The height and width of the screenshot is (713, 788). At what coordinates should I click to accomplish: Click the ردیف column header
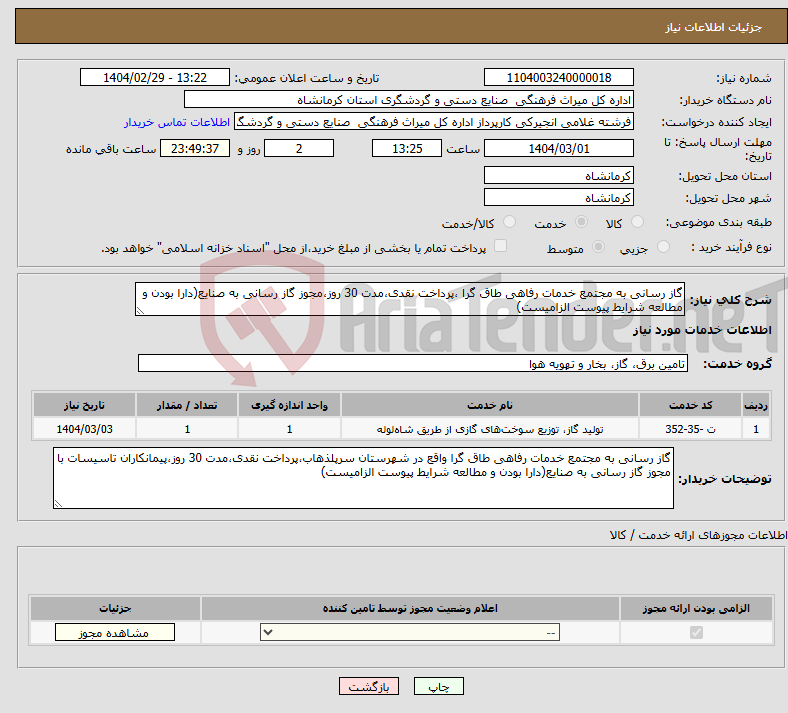(x=756, y=405)
